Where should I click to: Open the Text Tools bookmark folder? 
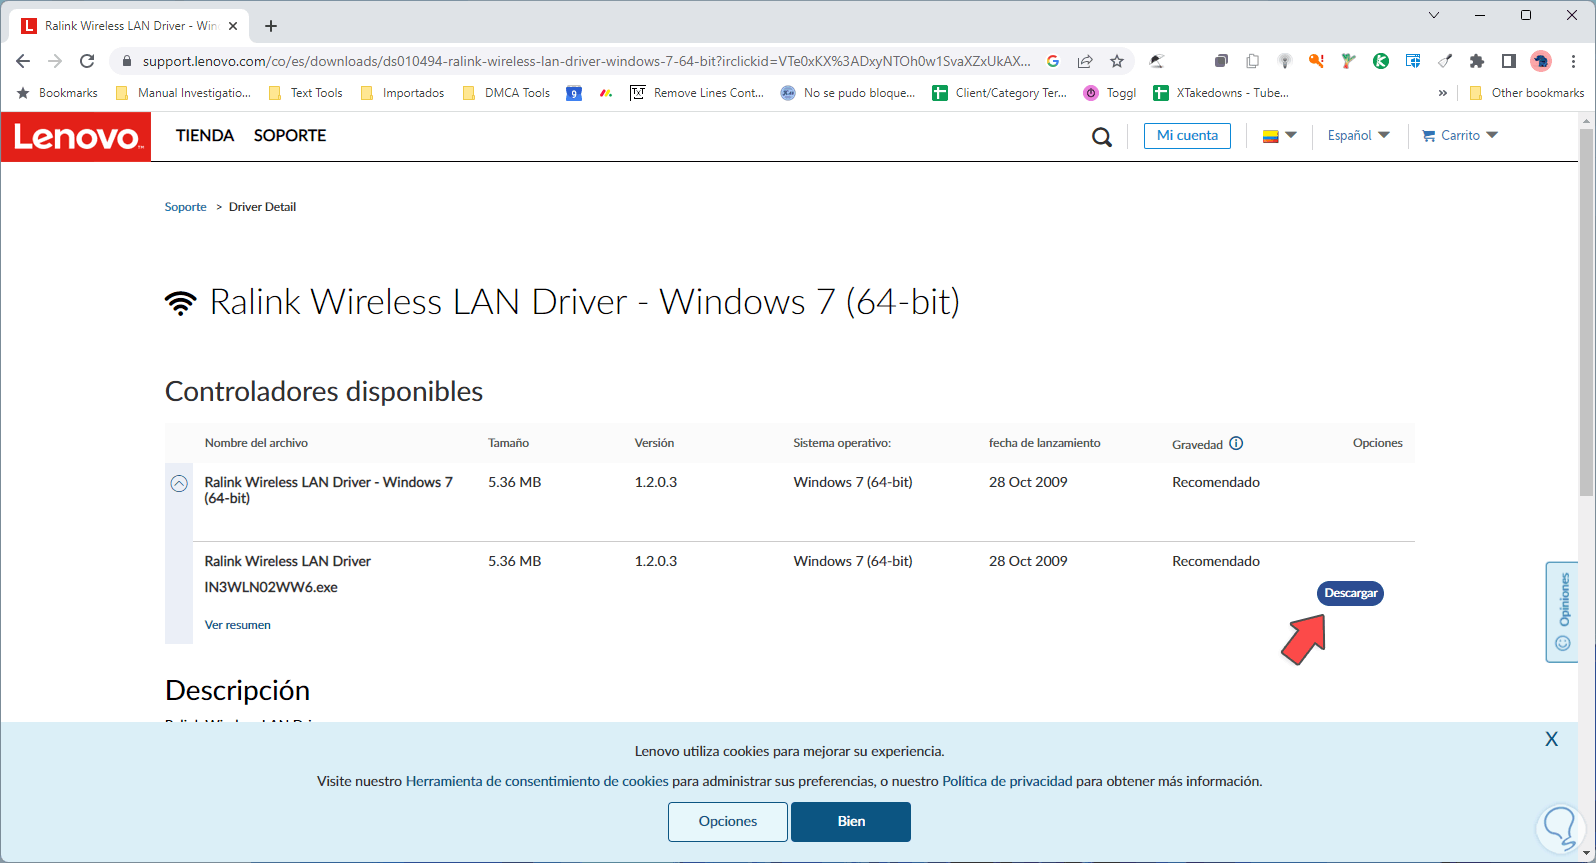(x=305, y=93)
